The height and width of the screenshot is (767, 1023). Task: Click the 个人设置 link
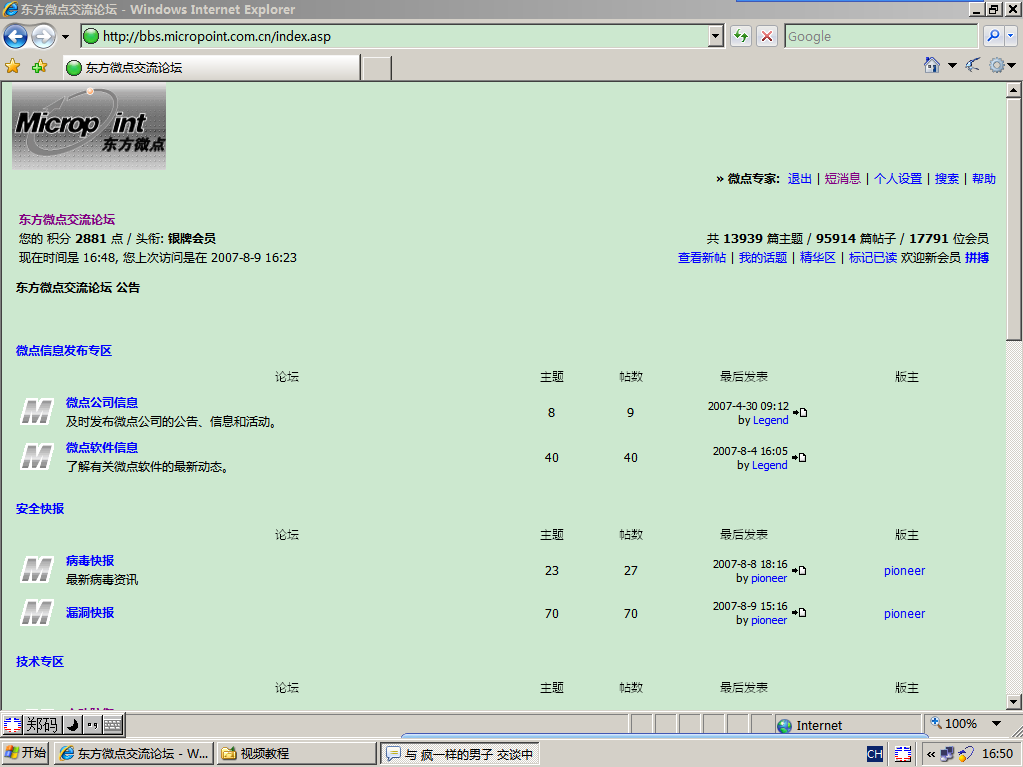[x=897, y=179]
